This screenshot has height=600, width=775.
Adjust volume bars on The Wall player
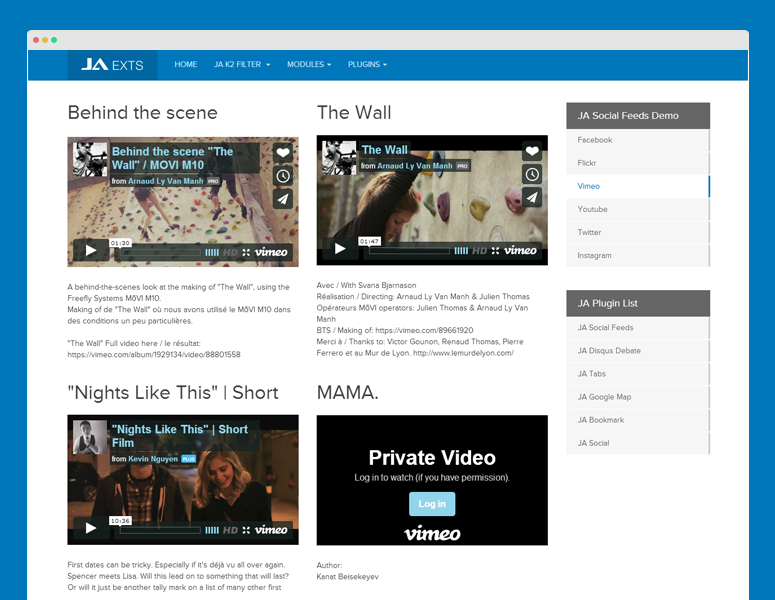[x=461, y=251]
